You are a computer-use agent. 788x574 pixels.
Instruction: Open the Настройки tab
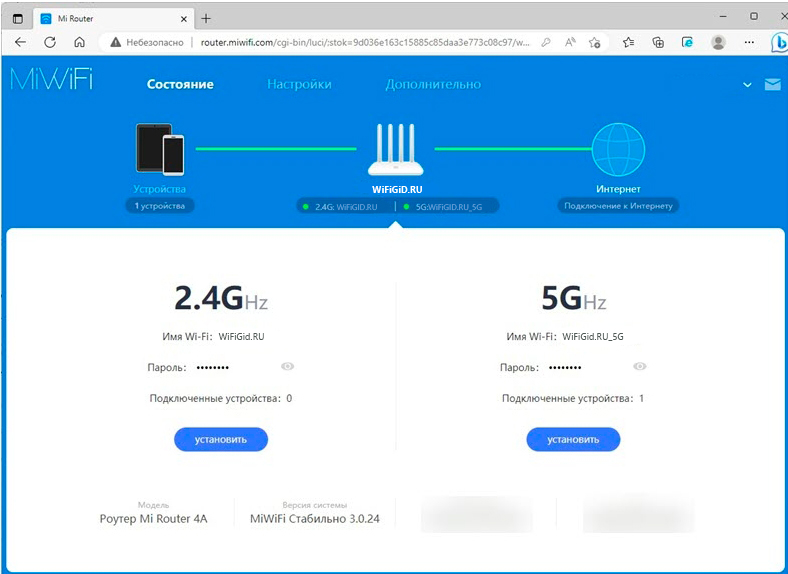tap(299, 84)
